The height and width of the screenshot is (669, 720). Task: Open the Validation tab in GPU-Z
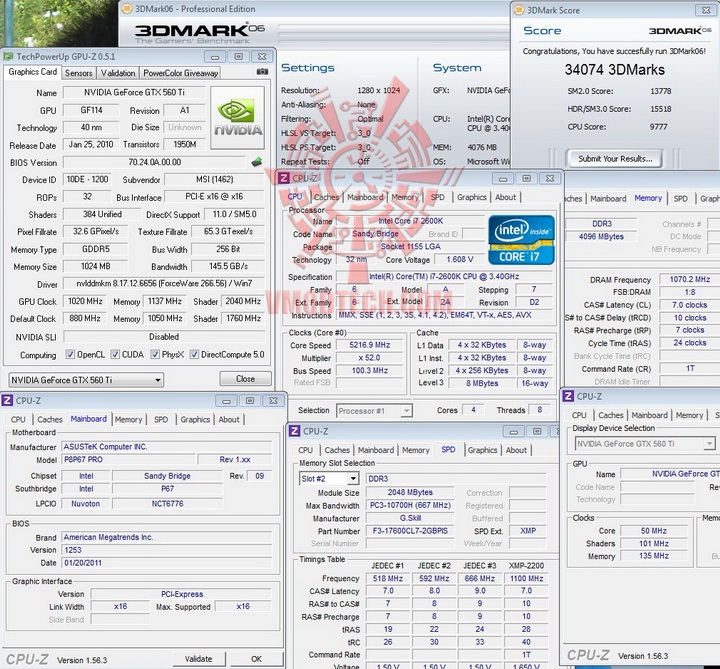[x=118, y=73]
